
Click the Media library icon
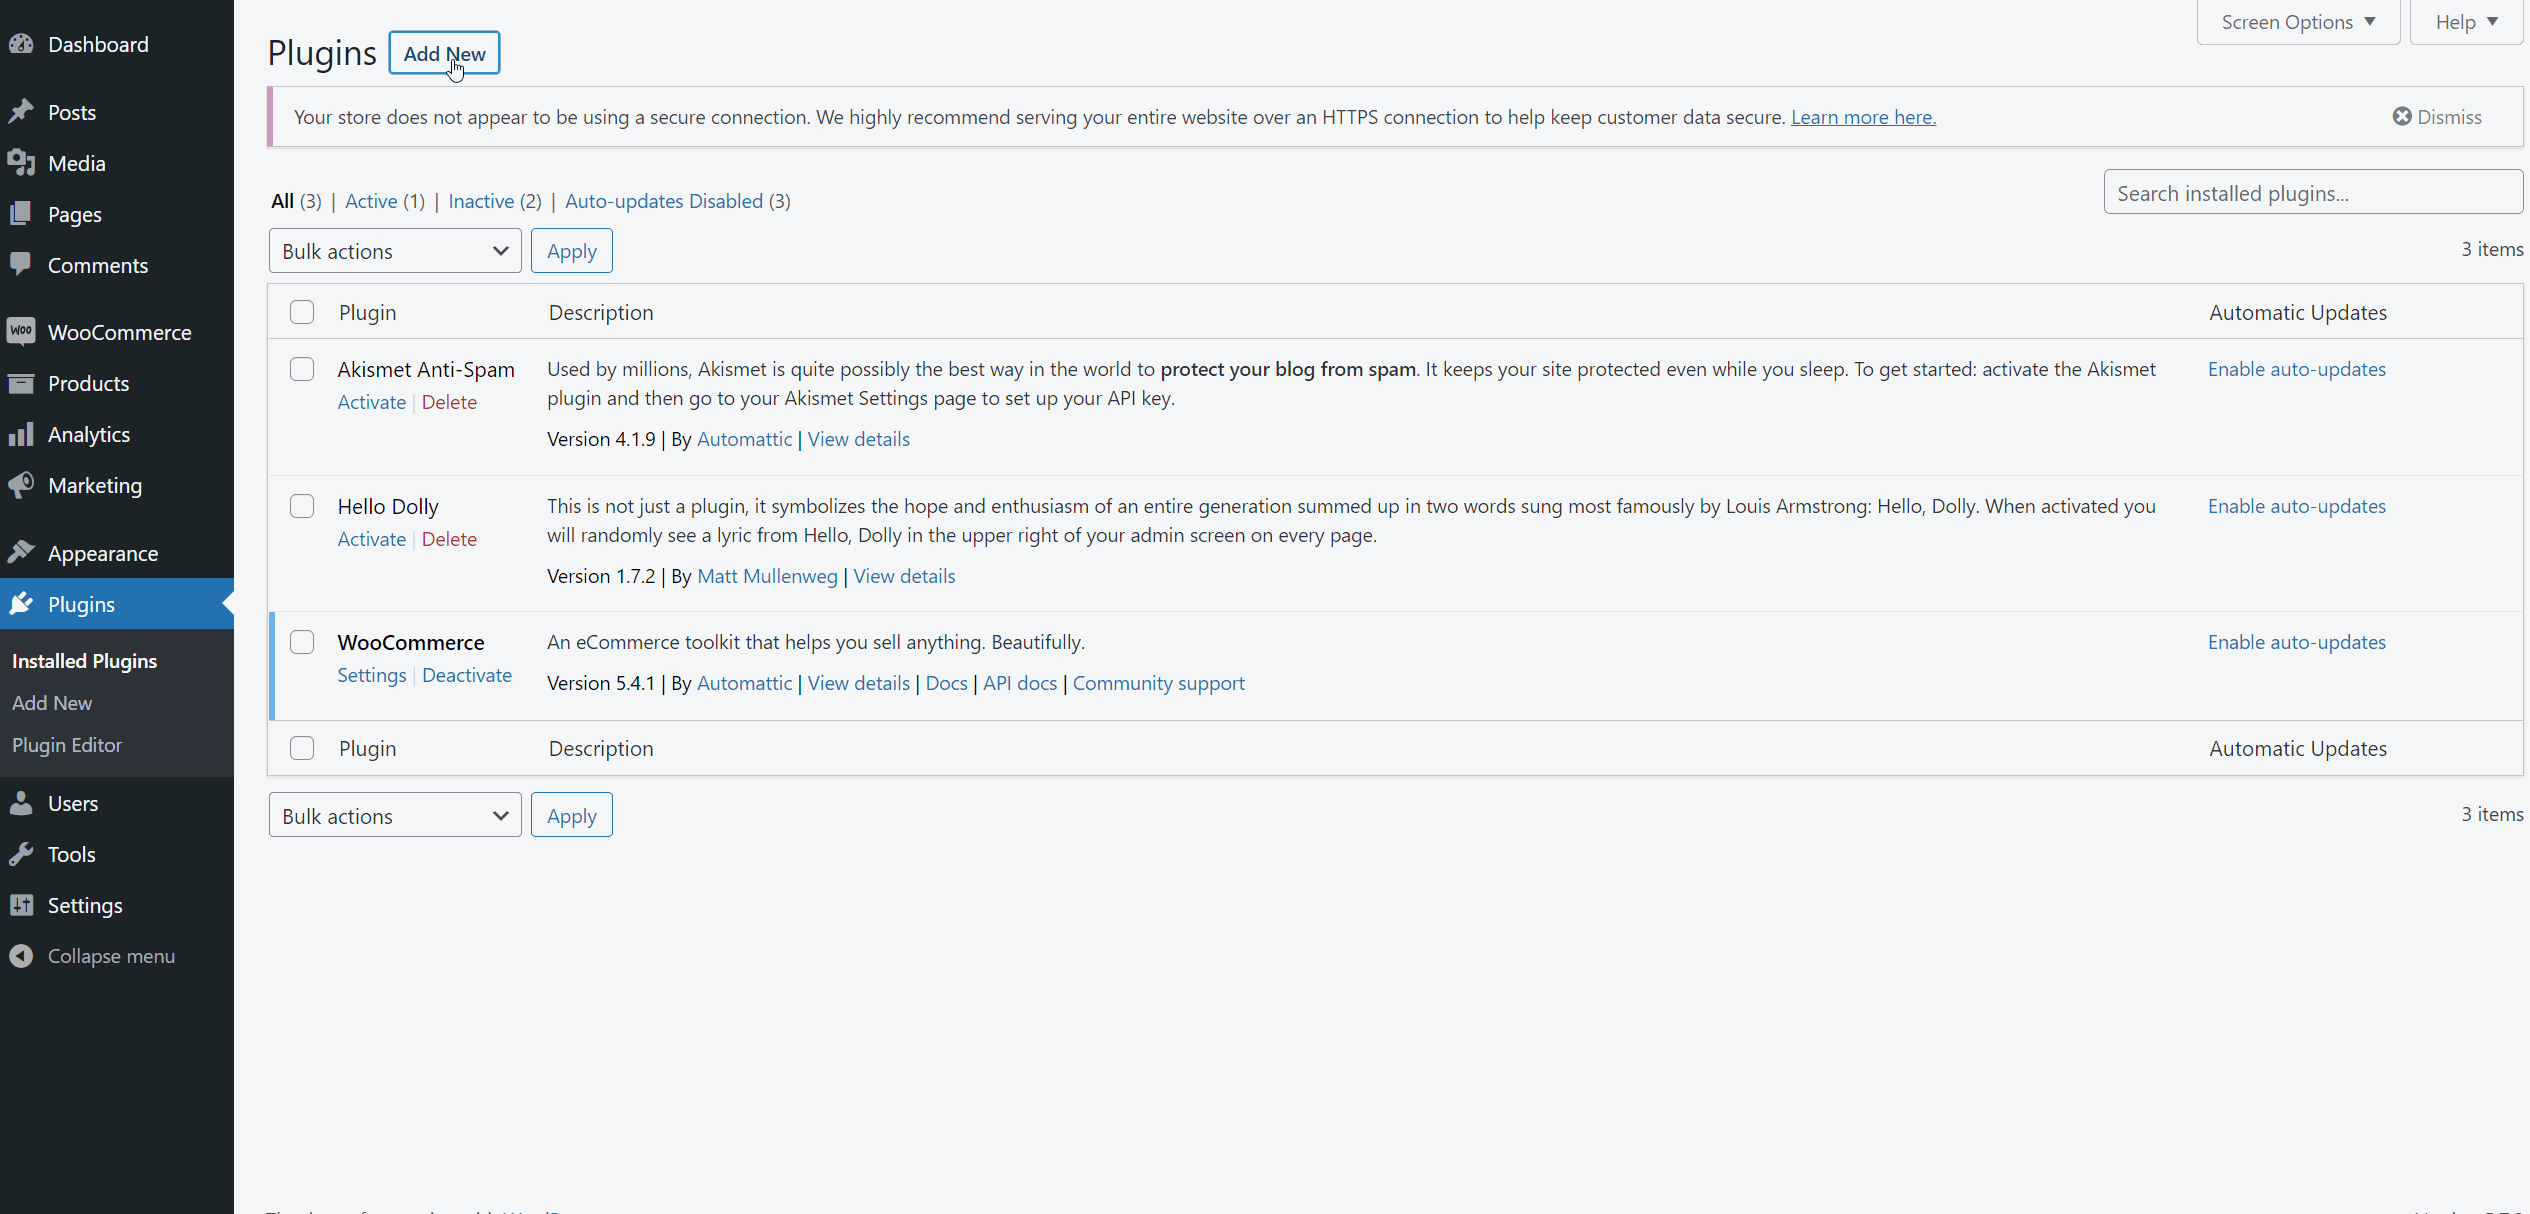[x=21, y=163]
